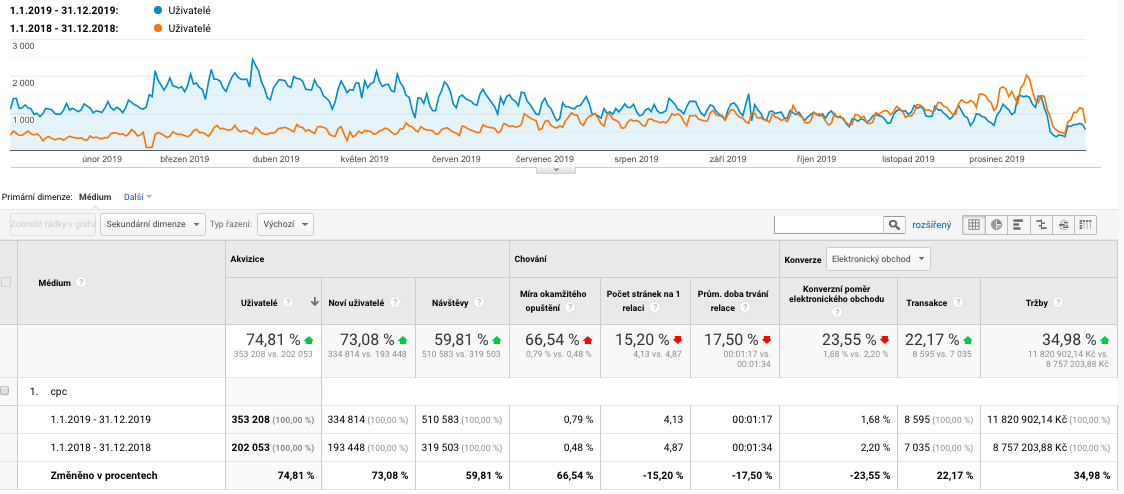Viewport: 1124px width, 494px height.
Task: Click duben 2019 label on chart axis
Action: (x=276, y=159)
